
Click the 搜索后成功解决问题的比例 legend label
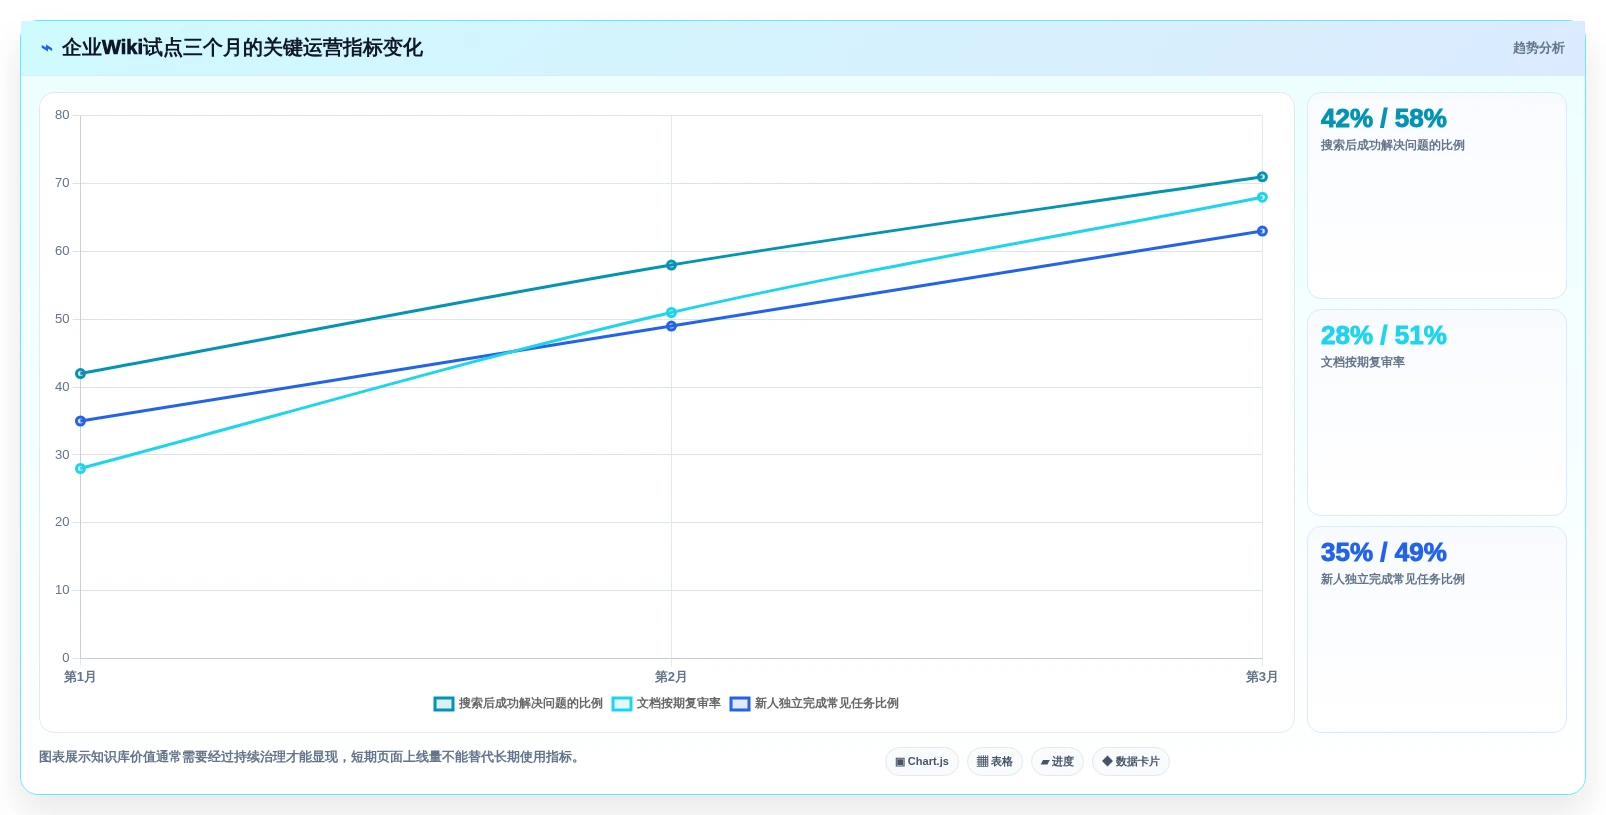[531, 704]
